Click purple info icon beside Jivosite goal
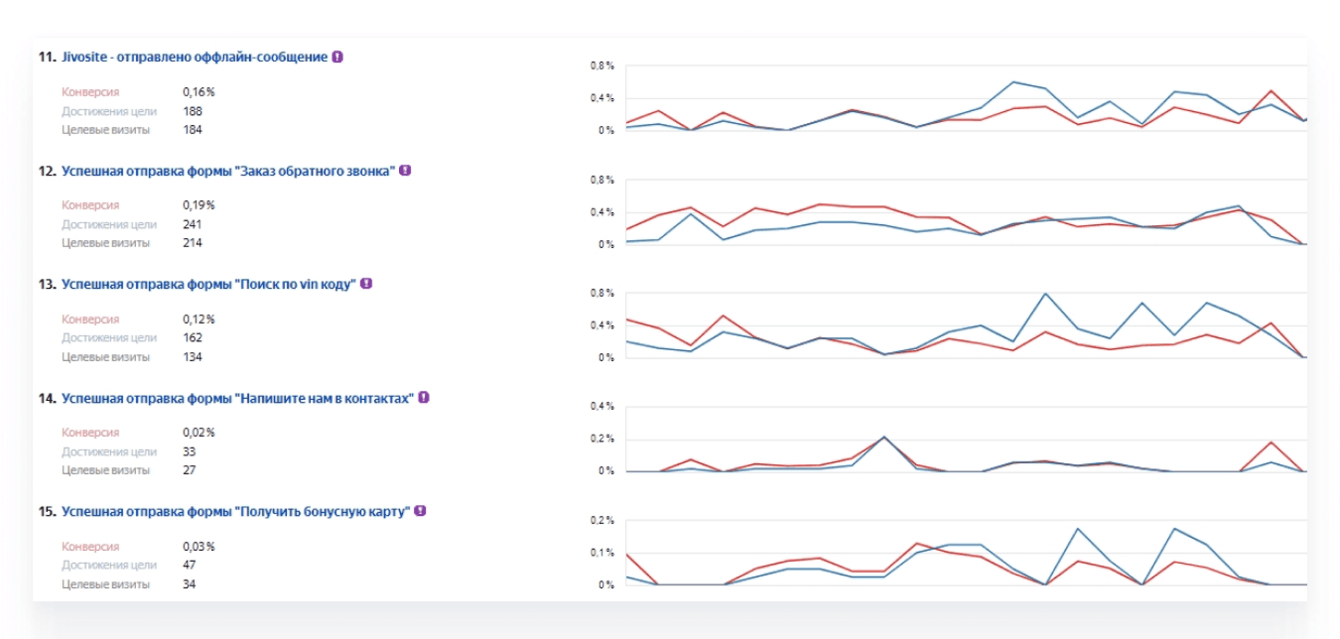1340x639 pixels. click(338, 57)
